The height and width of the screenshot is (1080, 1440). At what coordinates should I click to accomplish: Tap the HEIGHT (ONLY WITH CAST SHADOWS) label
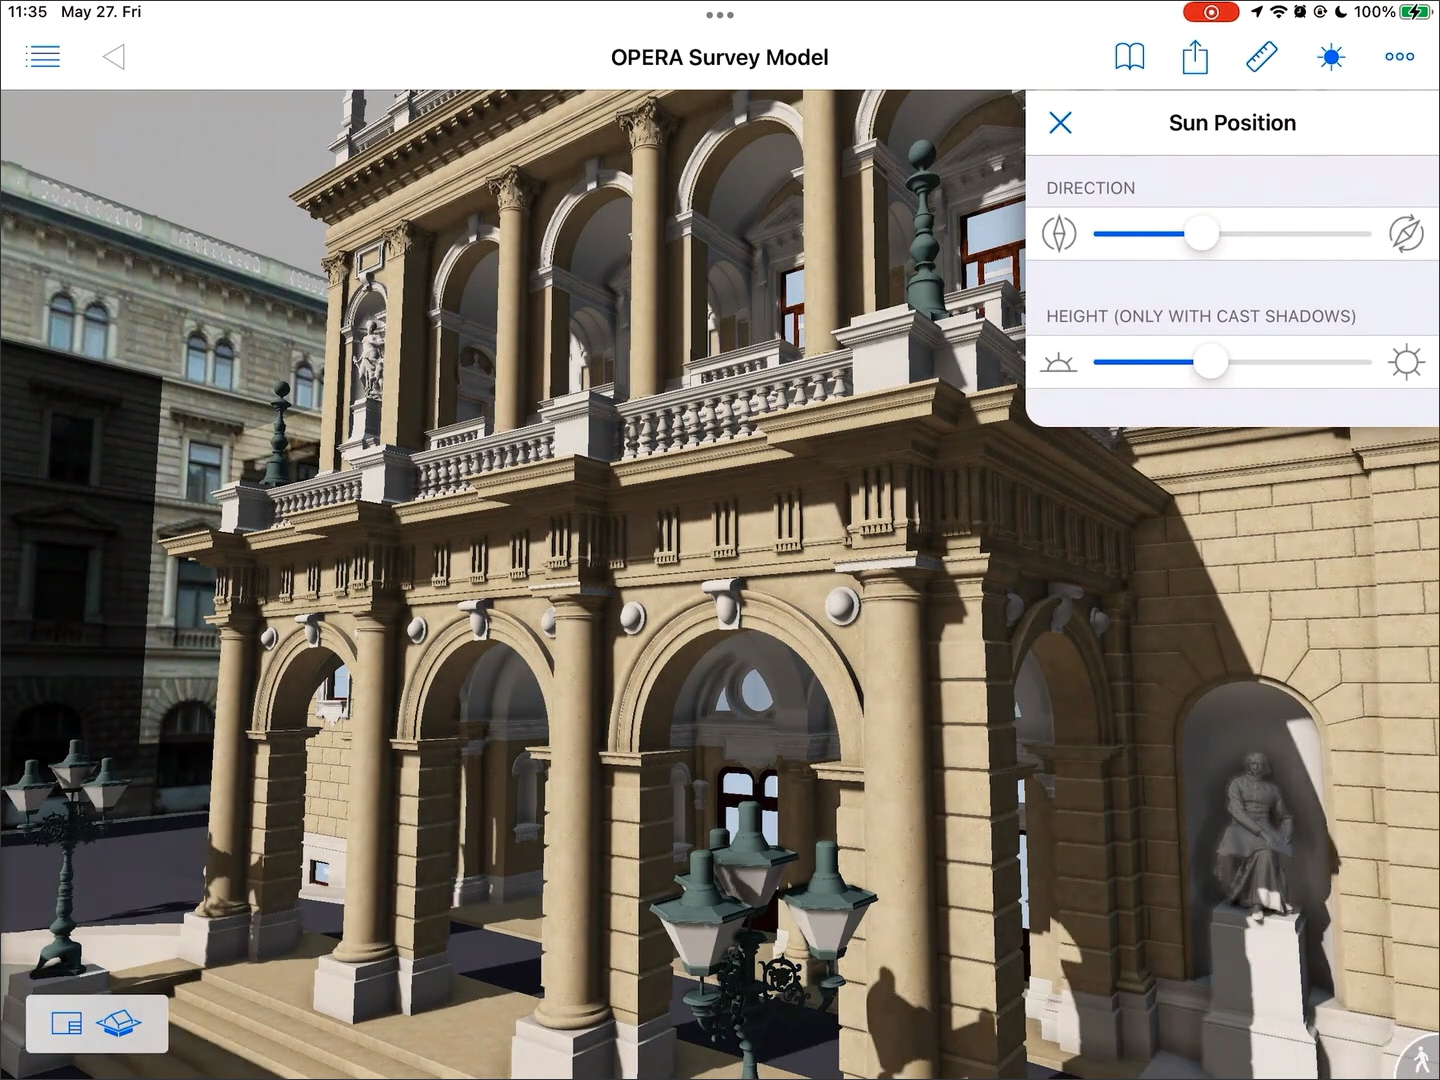click(x=1201, y=316)
